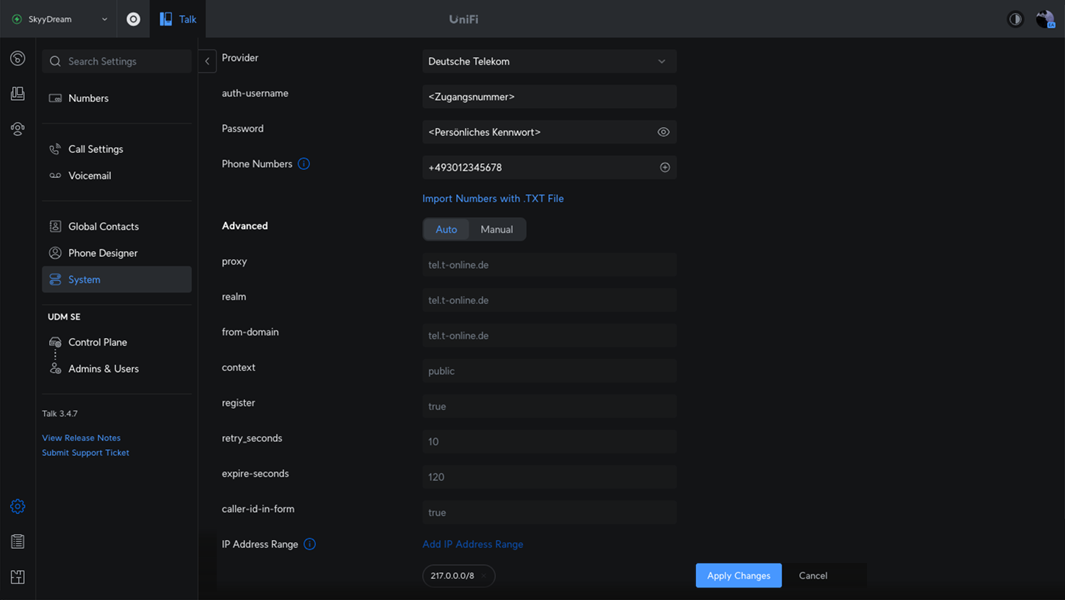Toggle the dark/light theme icon

[1015, 19]
